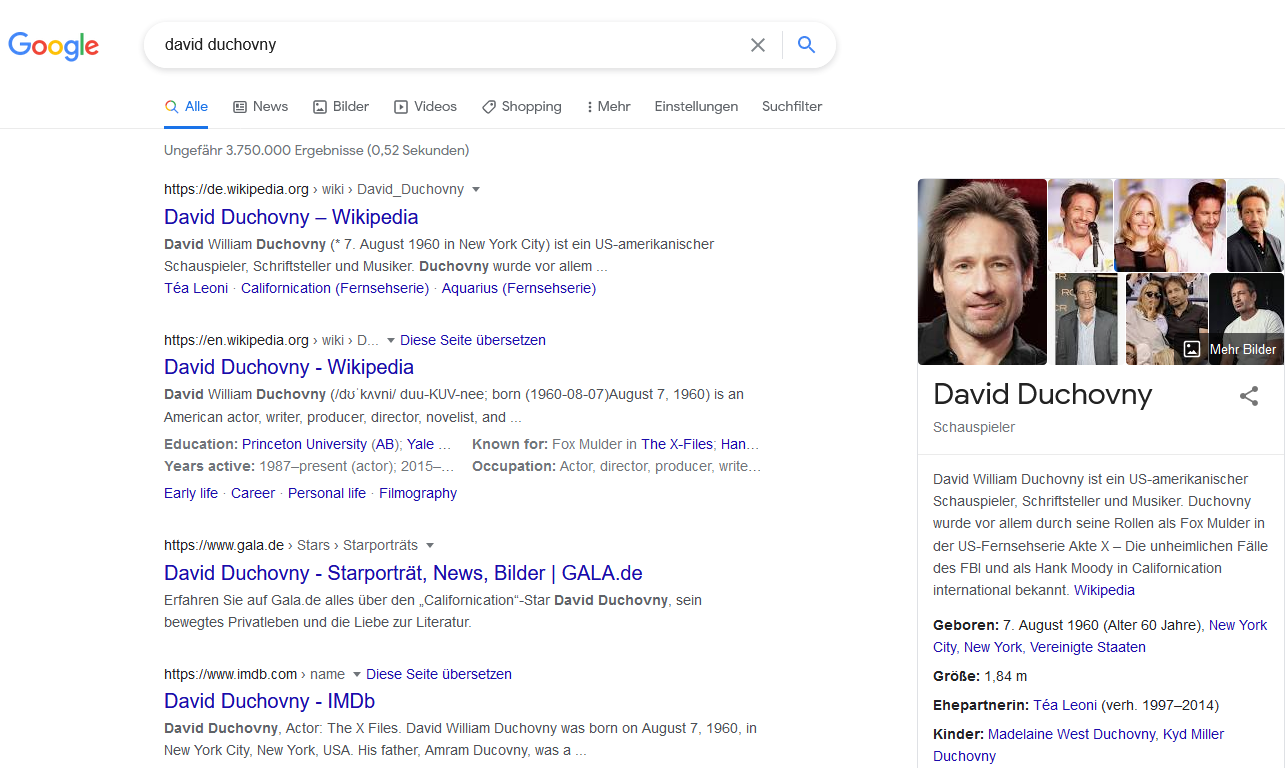
Task: Follow the Téa Leoni sitelink under Wikipedia
Action: [x=196, y=288]
